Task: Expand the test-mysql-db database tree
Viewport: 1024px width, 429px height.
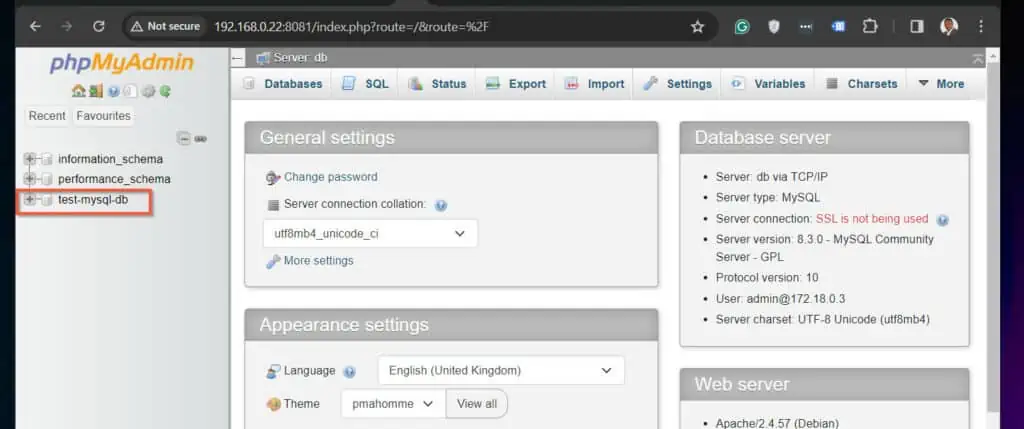Action: (29, 200)
